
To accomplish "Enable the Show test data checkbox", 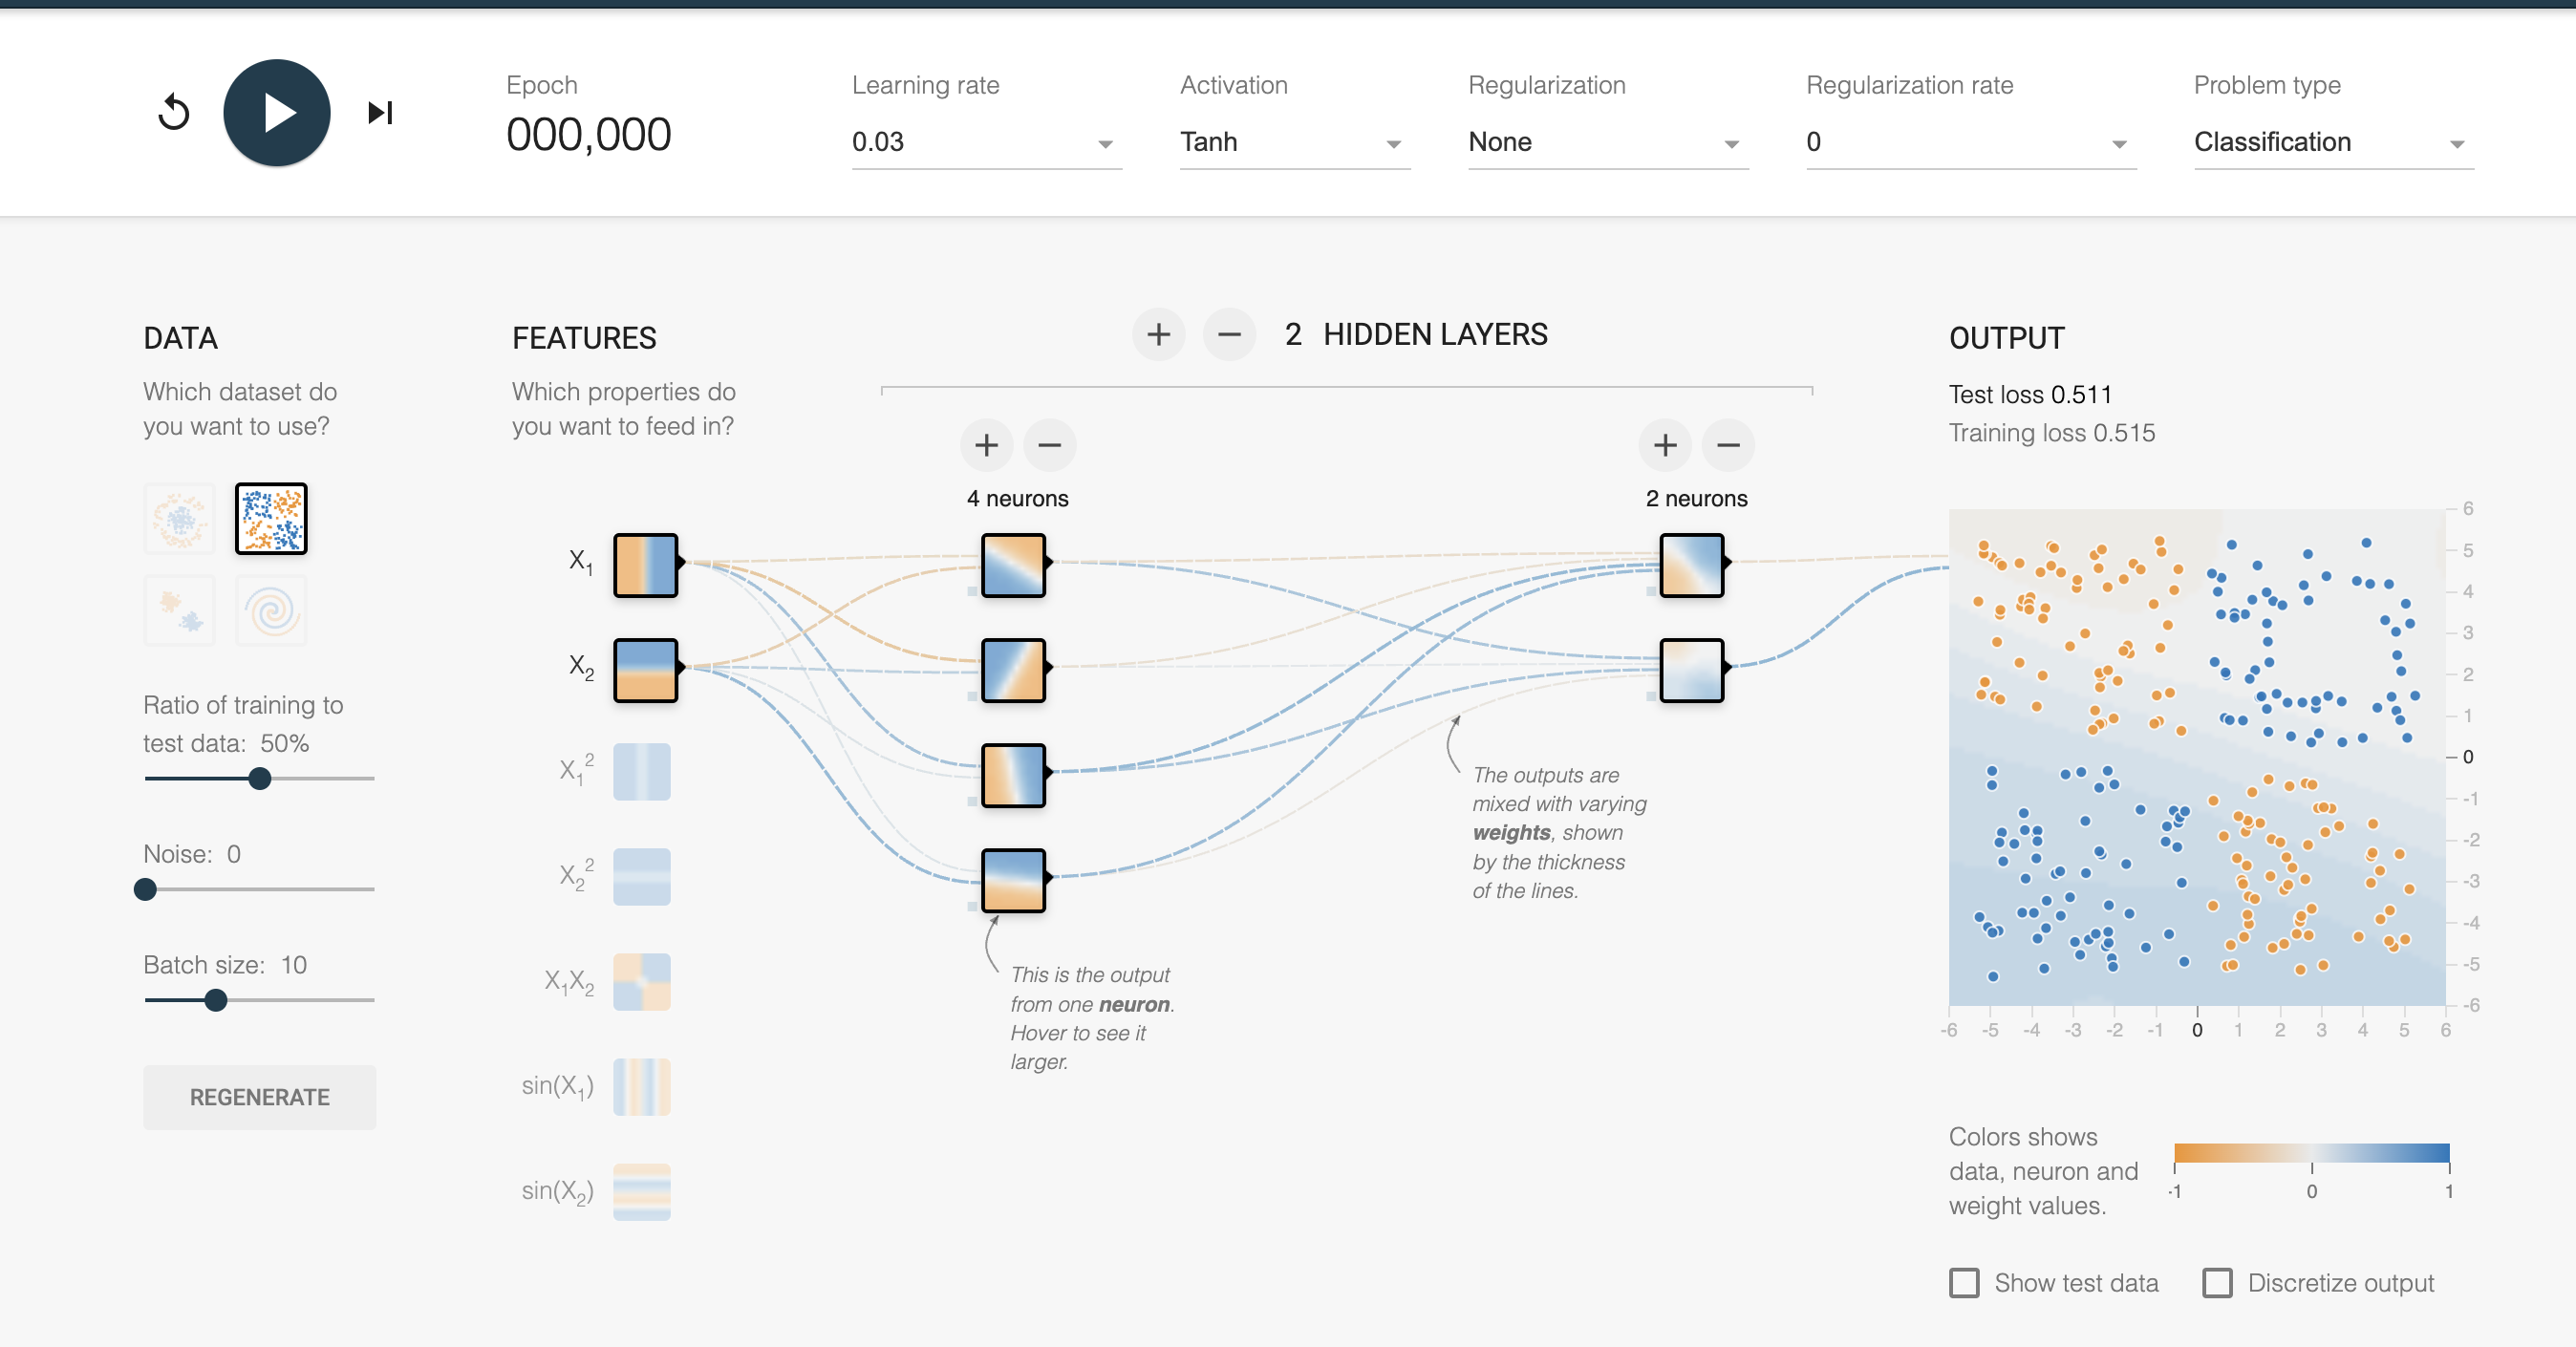I will pyautogui.click(x=1964, y=1283).
